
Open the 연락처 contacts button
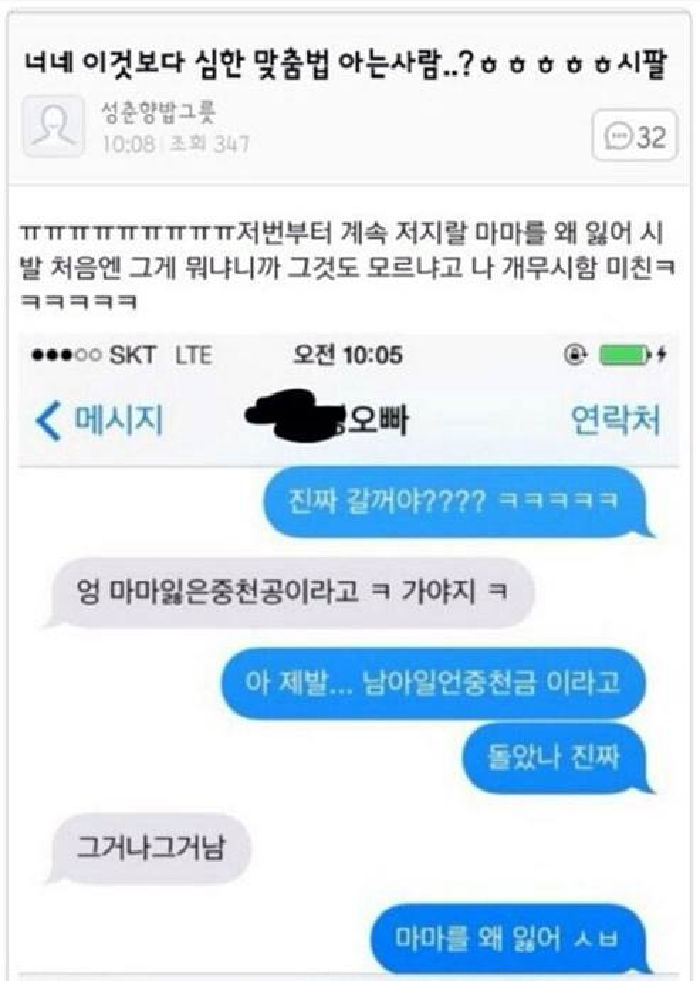(615, 420)
